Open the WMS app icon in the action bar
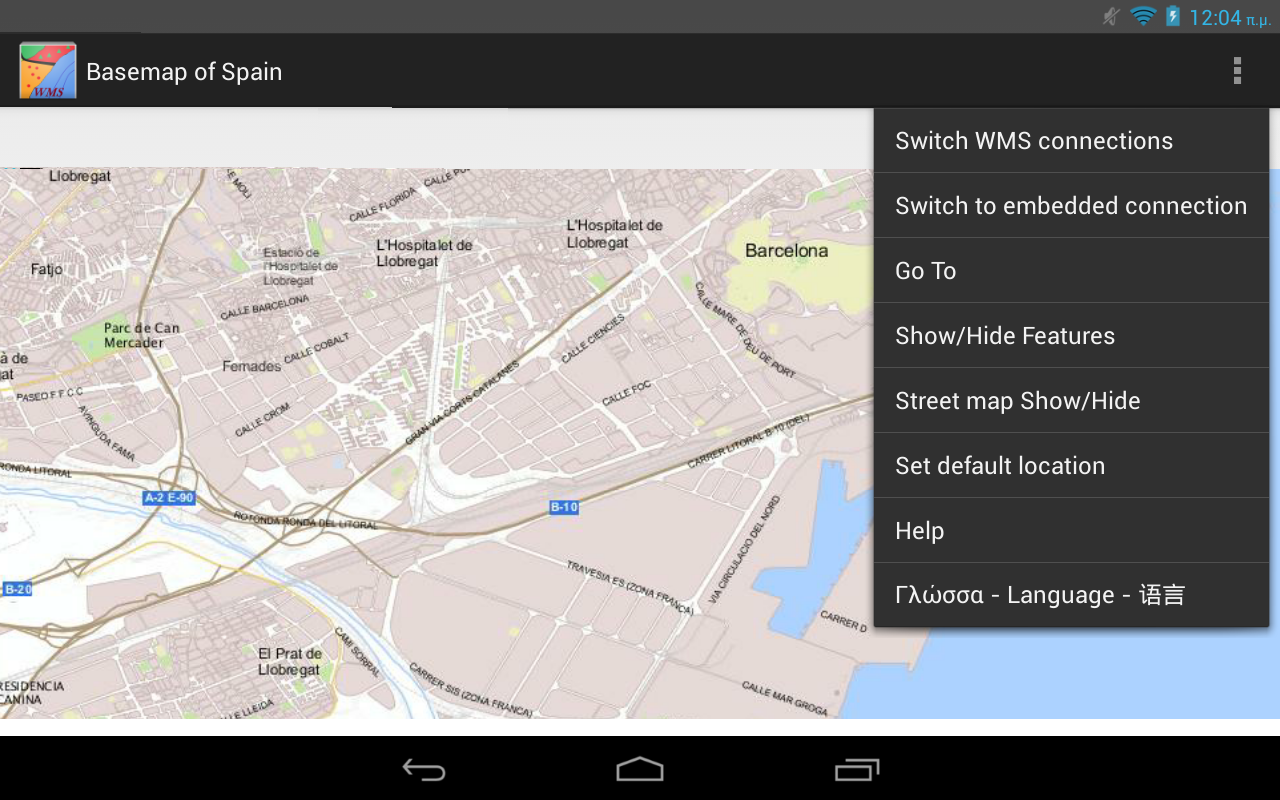The image size is (1280, 800). point(47,70)
